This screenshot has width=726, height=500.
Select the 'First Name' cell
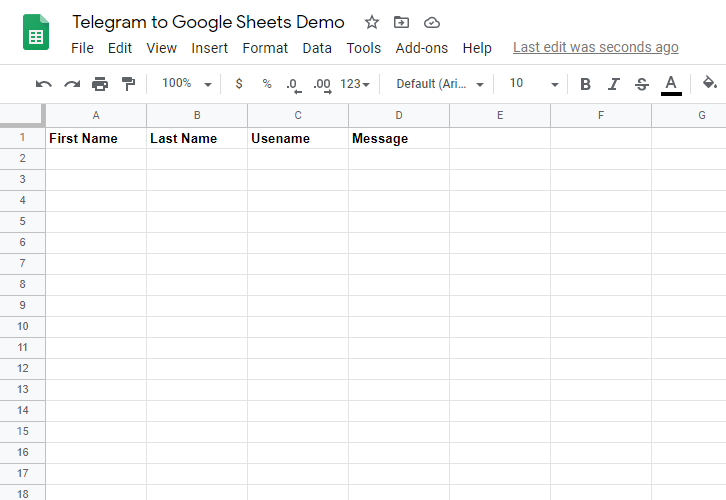click(x=96, y=138)
